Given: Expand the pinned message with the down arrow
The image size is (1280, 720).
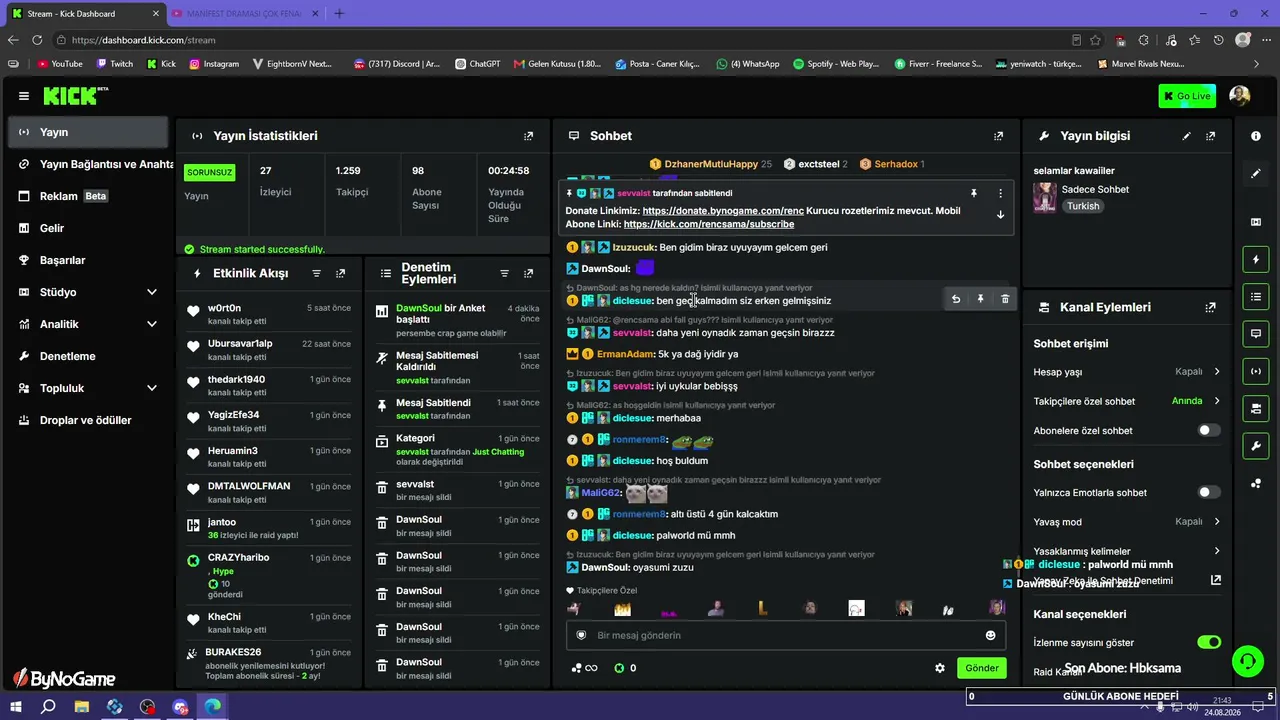Looking at the screenshot, I should pyautogui.click(x=1000, y=215).
